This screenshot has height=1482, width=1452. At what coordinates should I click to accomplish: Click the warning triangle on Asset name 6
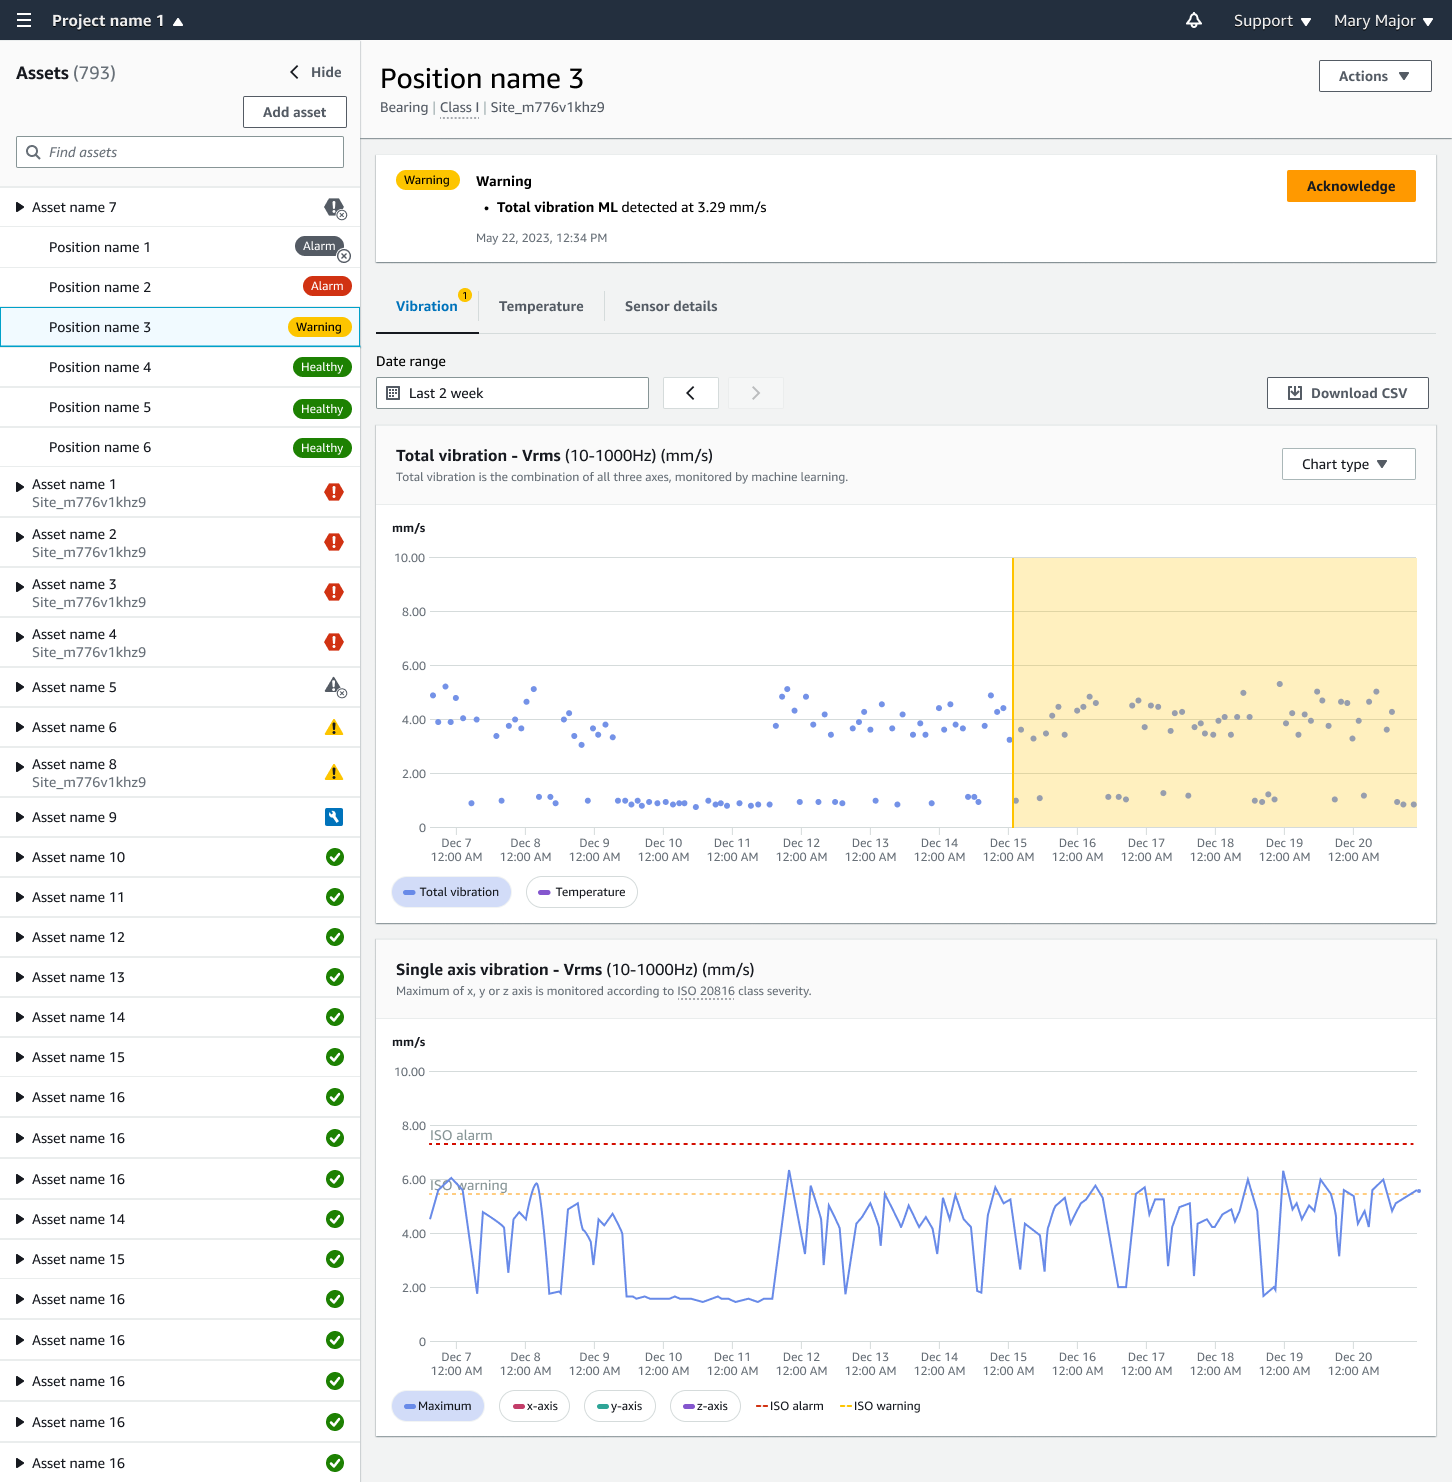pyautogui.click(x=334, y=727)
